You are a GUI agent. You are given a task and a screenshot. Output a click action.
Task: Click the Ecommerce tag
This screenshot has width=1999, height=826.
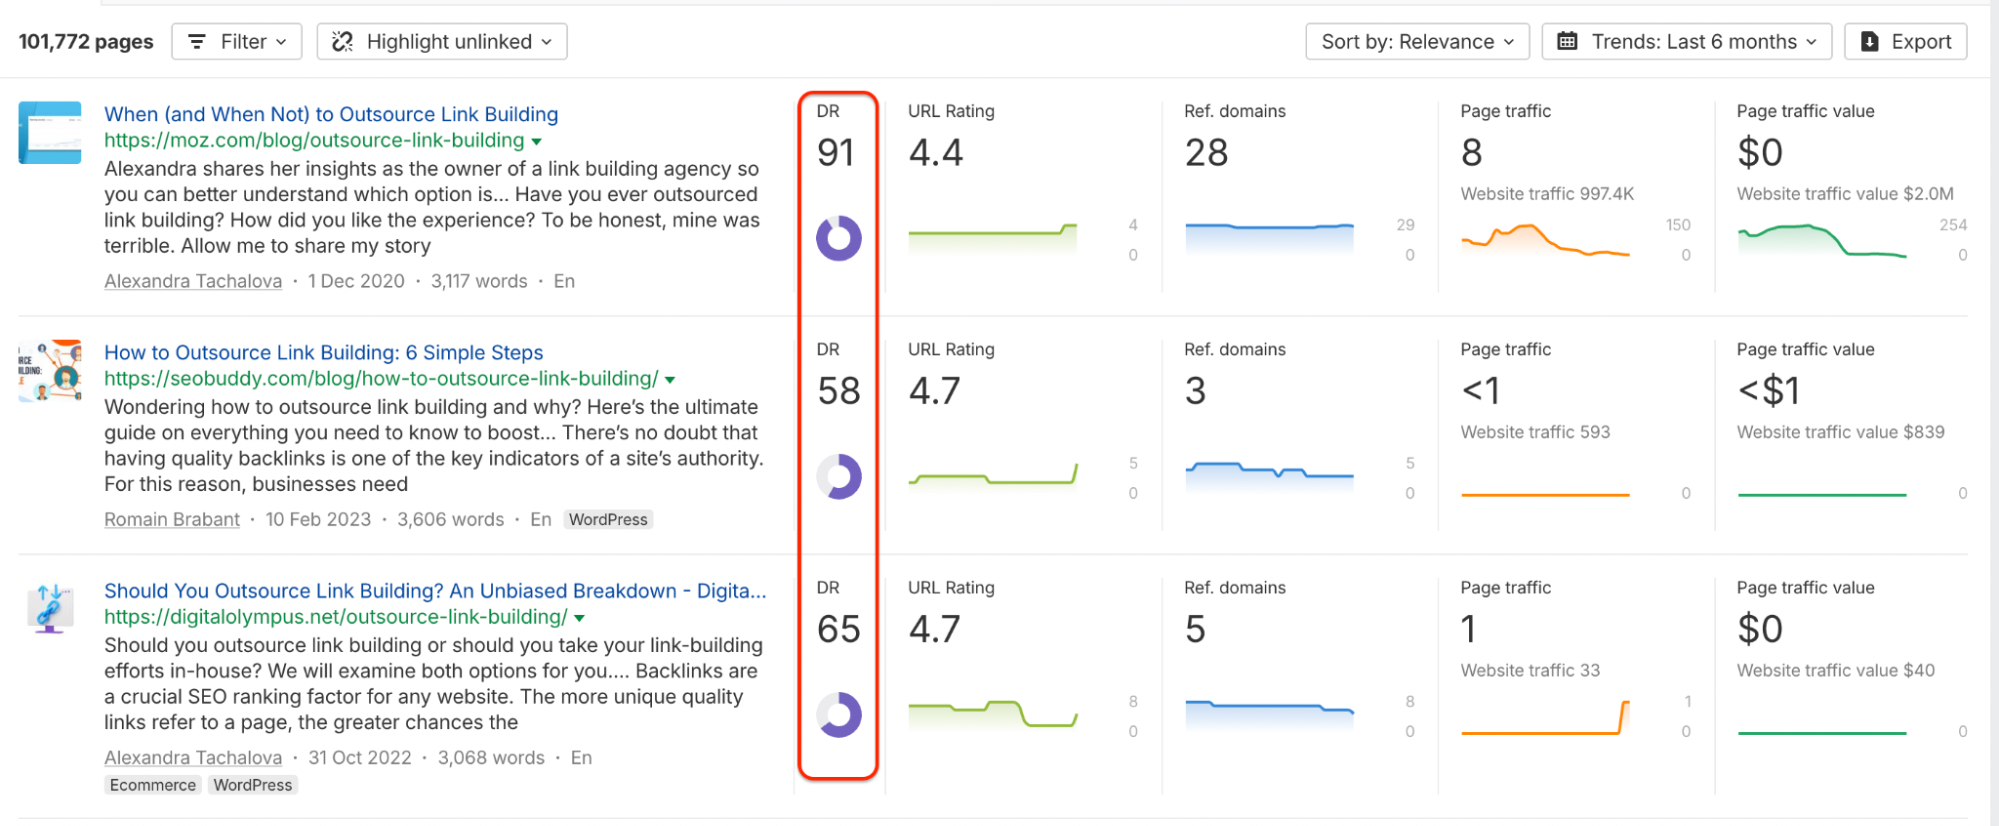(x=153, y=785)
